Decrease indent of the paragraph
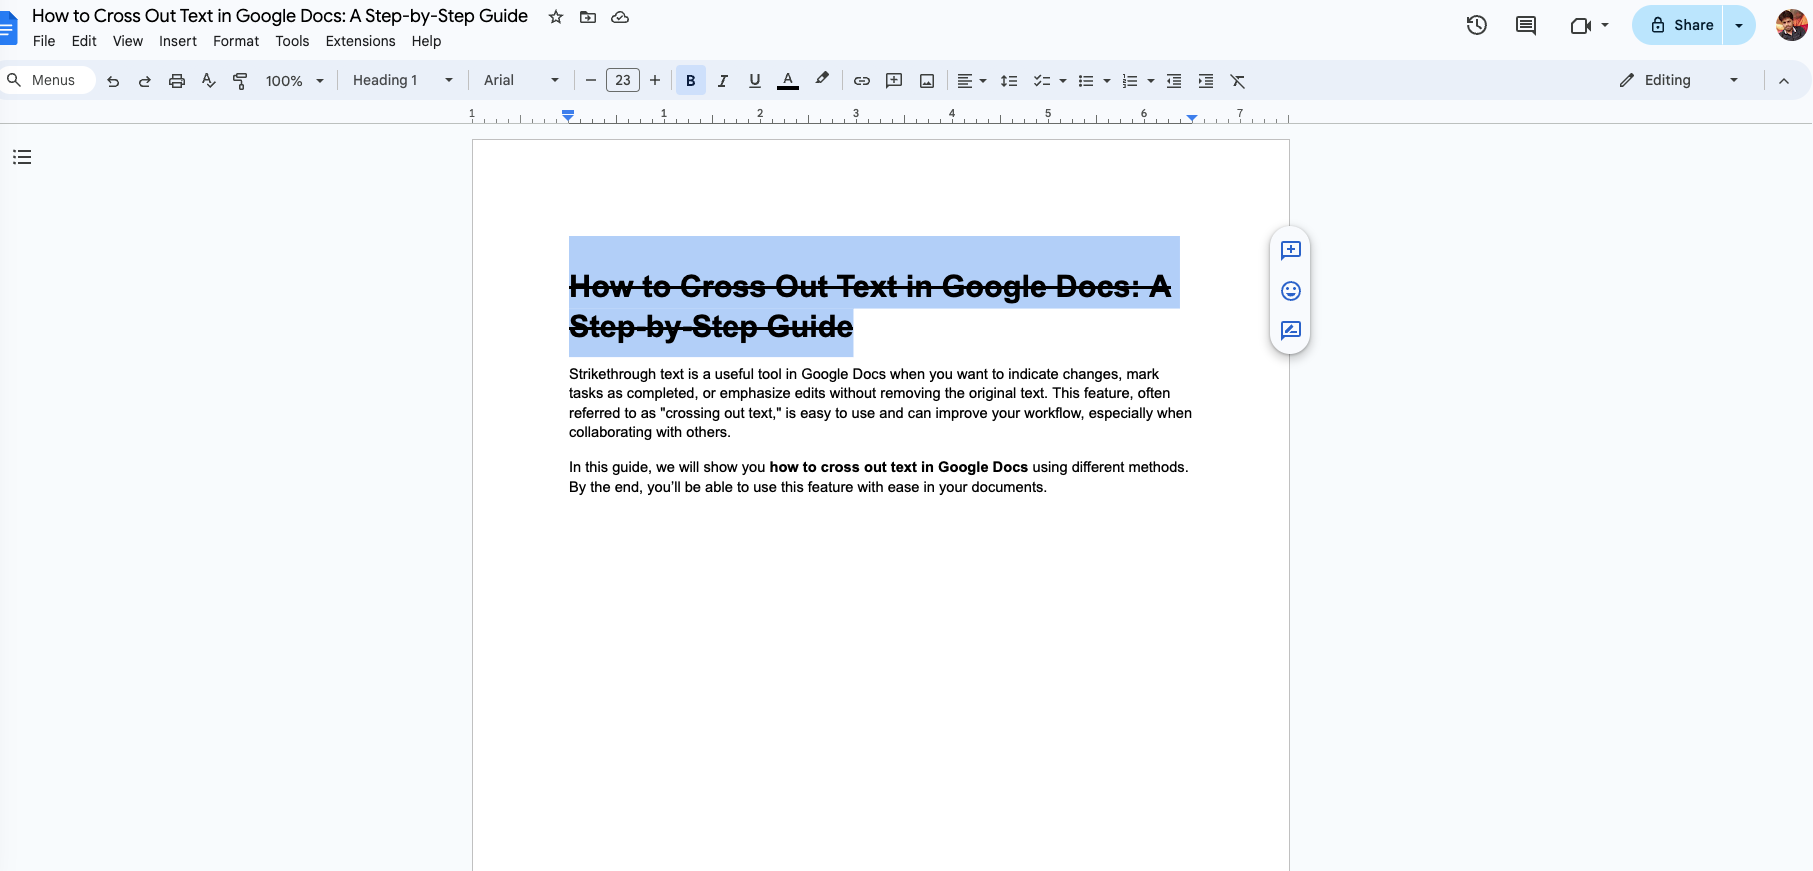The height and width of the screenshot is (871, 1813). click(x=1174, y=81)
